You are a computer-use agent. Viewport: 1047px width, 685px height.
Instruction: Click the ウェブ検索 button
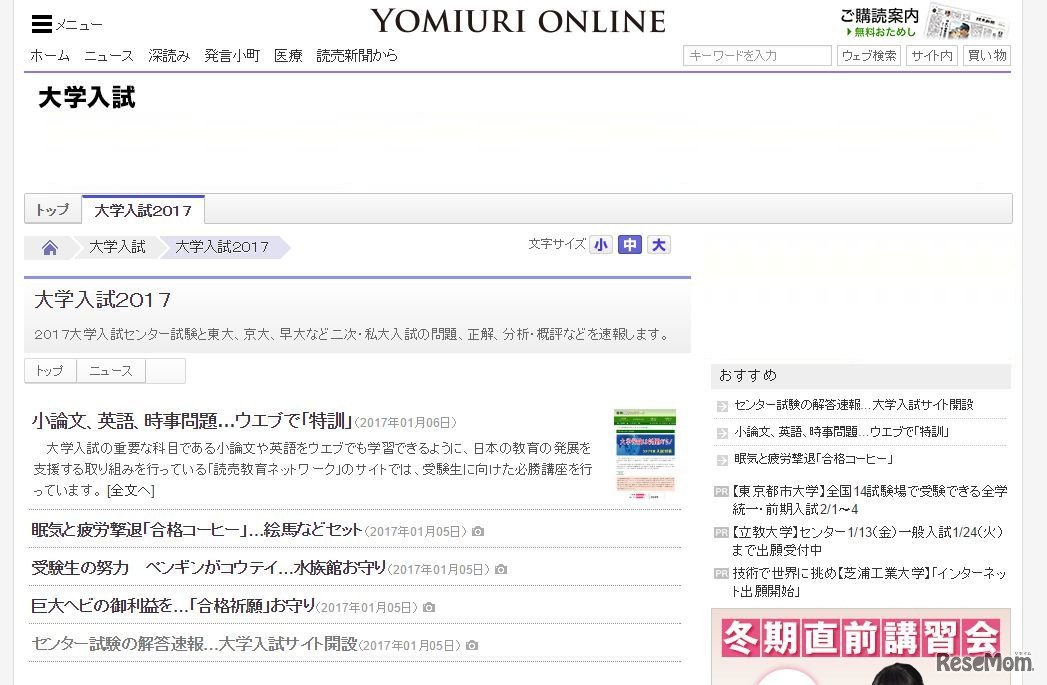[869, 55]
